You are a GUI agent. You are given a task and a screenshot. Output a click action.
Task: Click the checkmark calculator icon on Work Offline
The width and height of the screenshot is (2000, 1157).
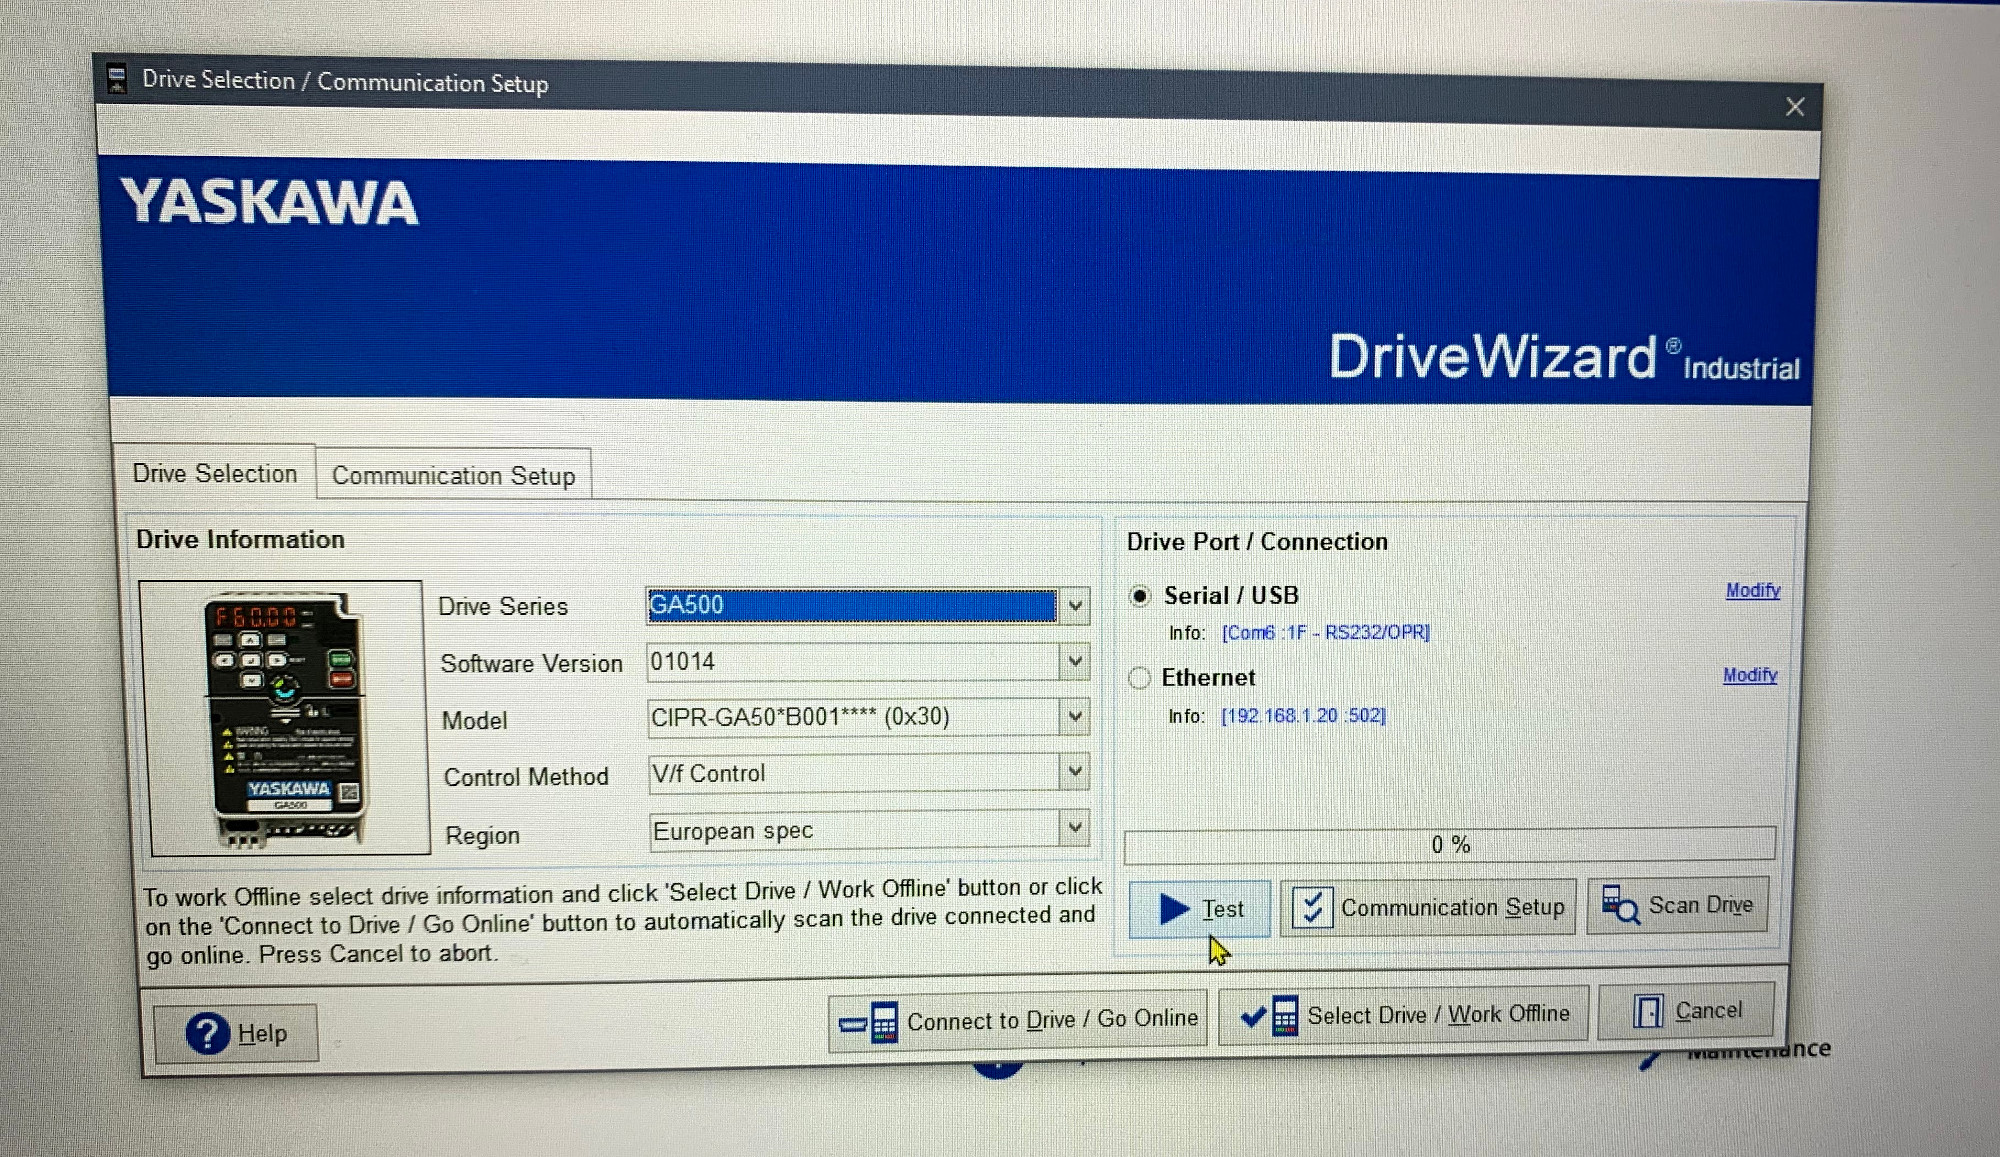pos(1269,1016)
